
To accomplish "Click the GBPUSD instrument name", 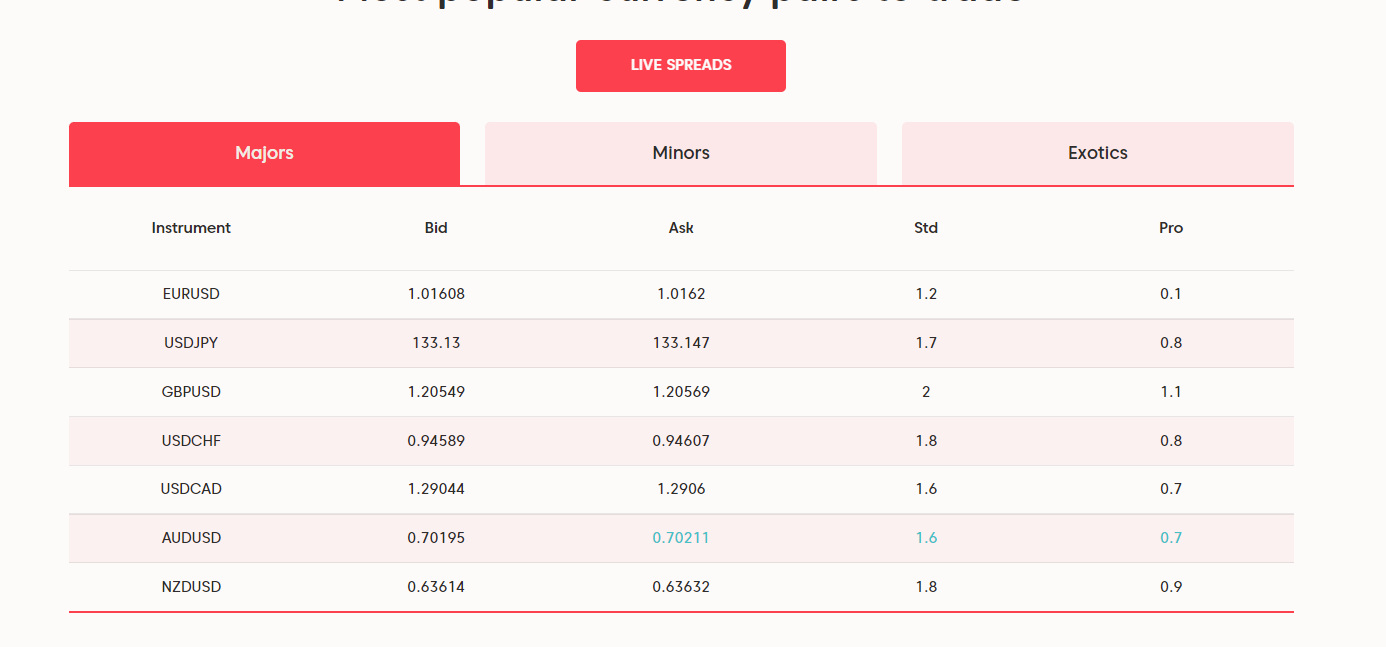I will [x=191, y=392].
